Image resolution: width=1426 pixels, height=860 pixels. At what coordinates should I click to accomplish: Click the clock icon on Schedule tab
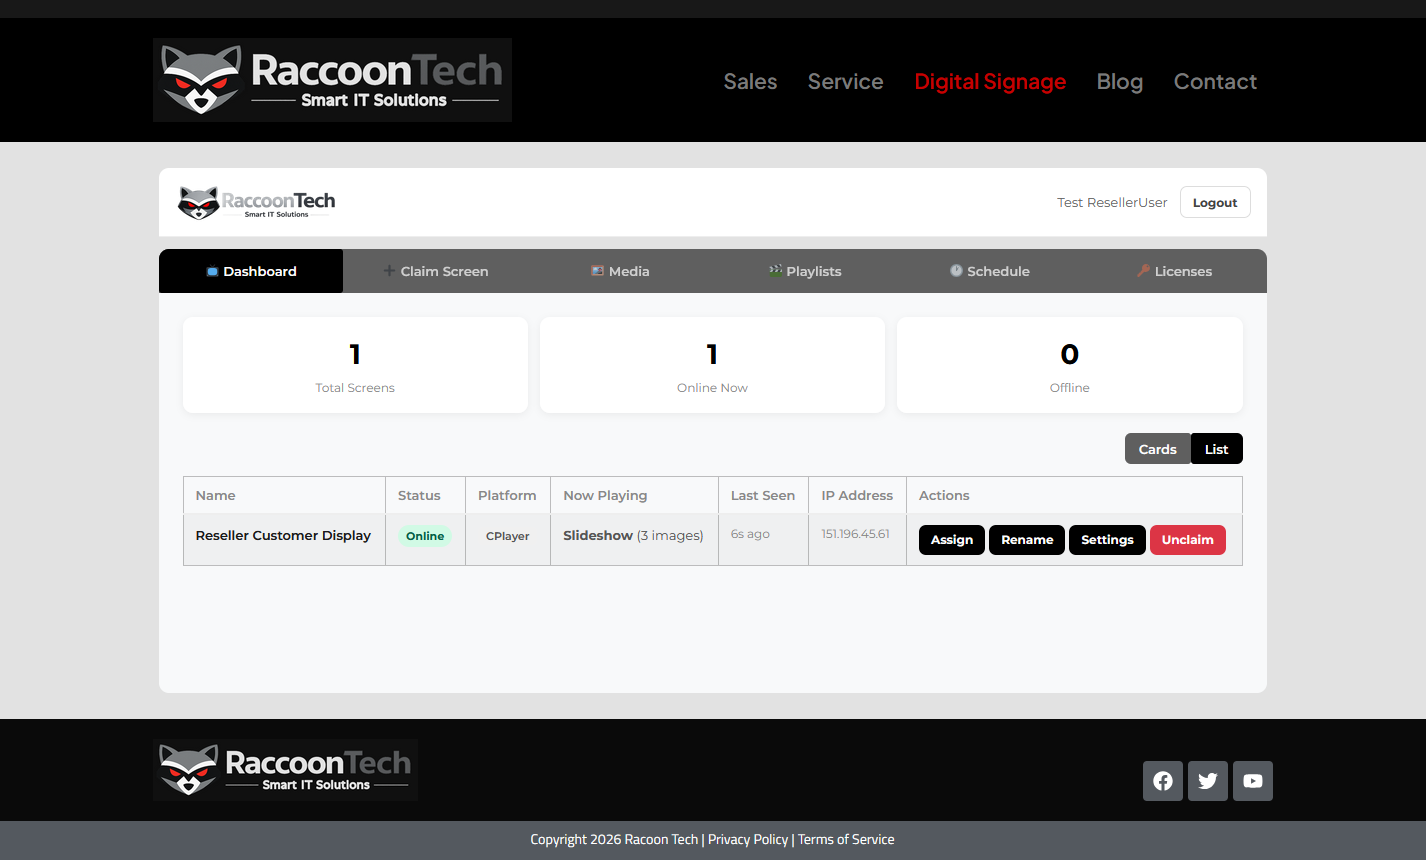957,270
